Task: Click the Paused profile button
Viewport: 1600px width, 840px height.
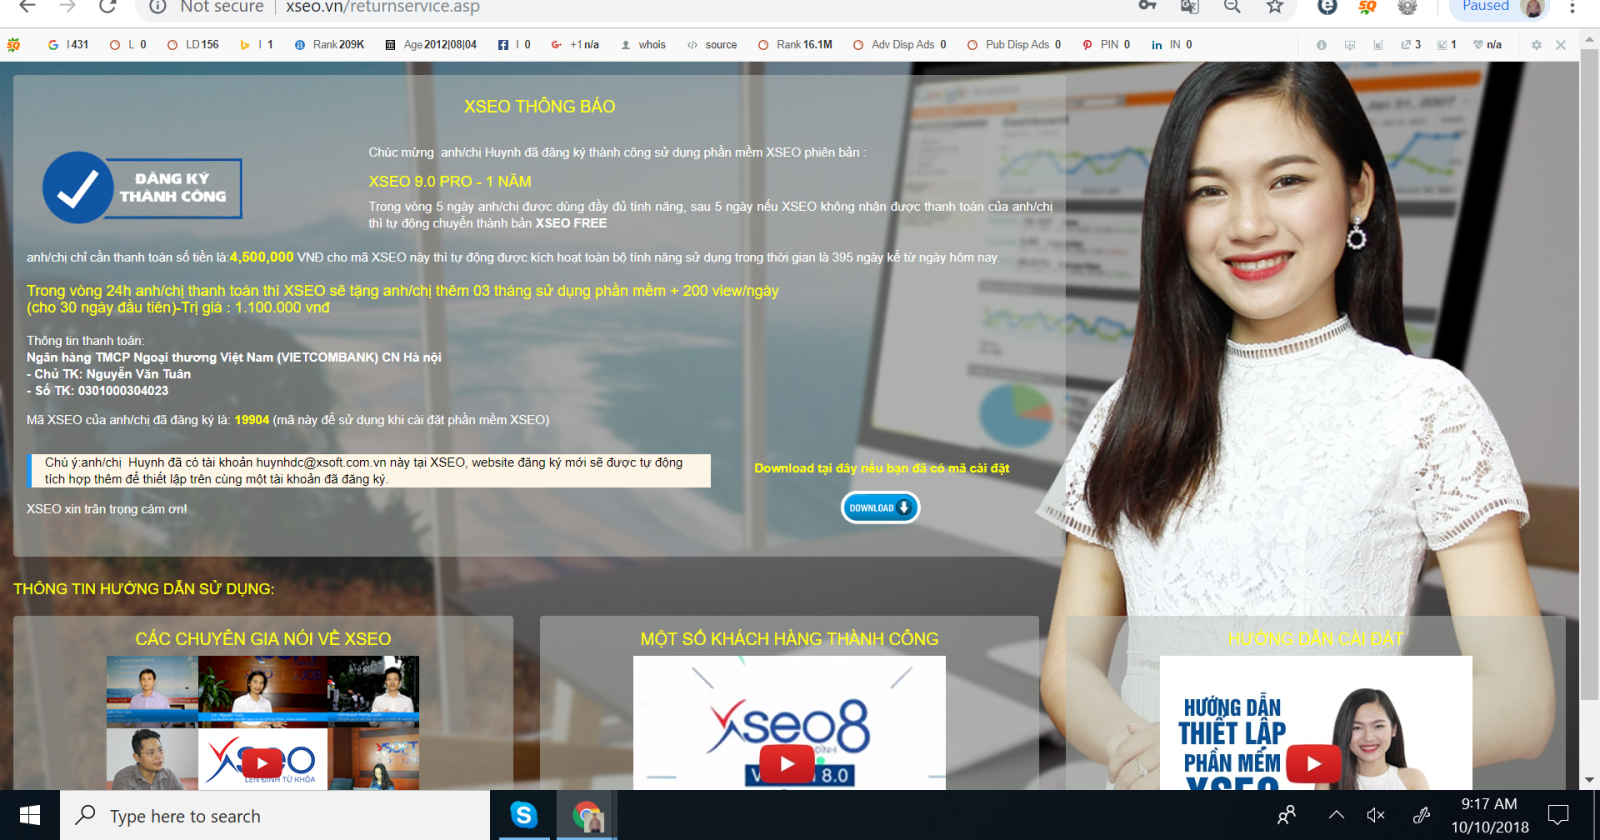Action: (x=1498, y=7)
